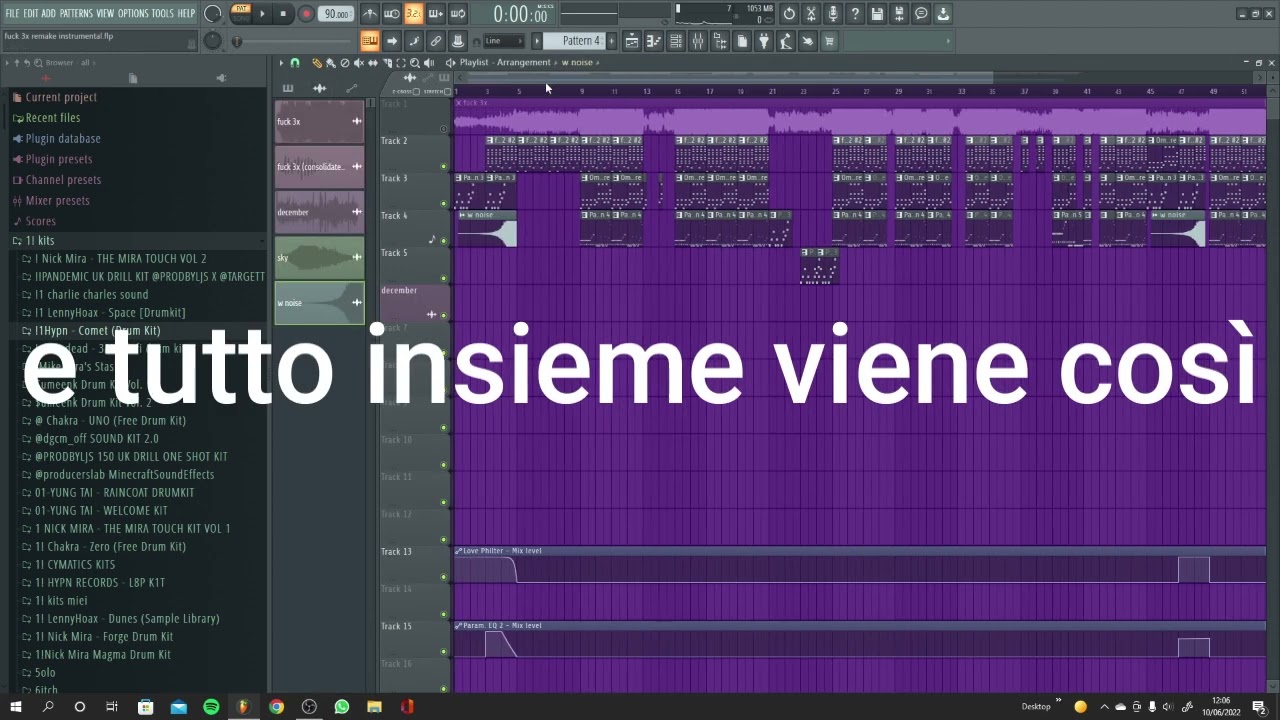The image size is (1280, 720).
Task: Open the playlist view icon
Action: pyautogui.click(x=631, y=41)
